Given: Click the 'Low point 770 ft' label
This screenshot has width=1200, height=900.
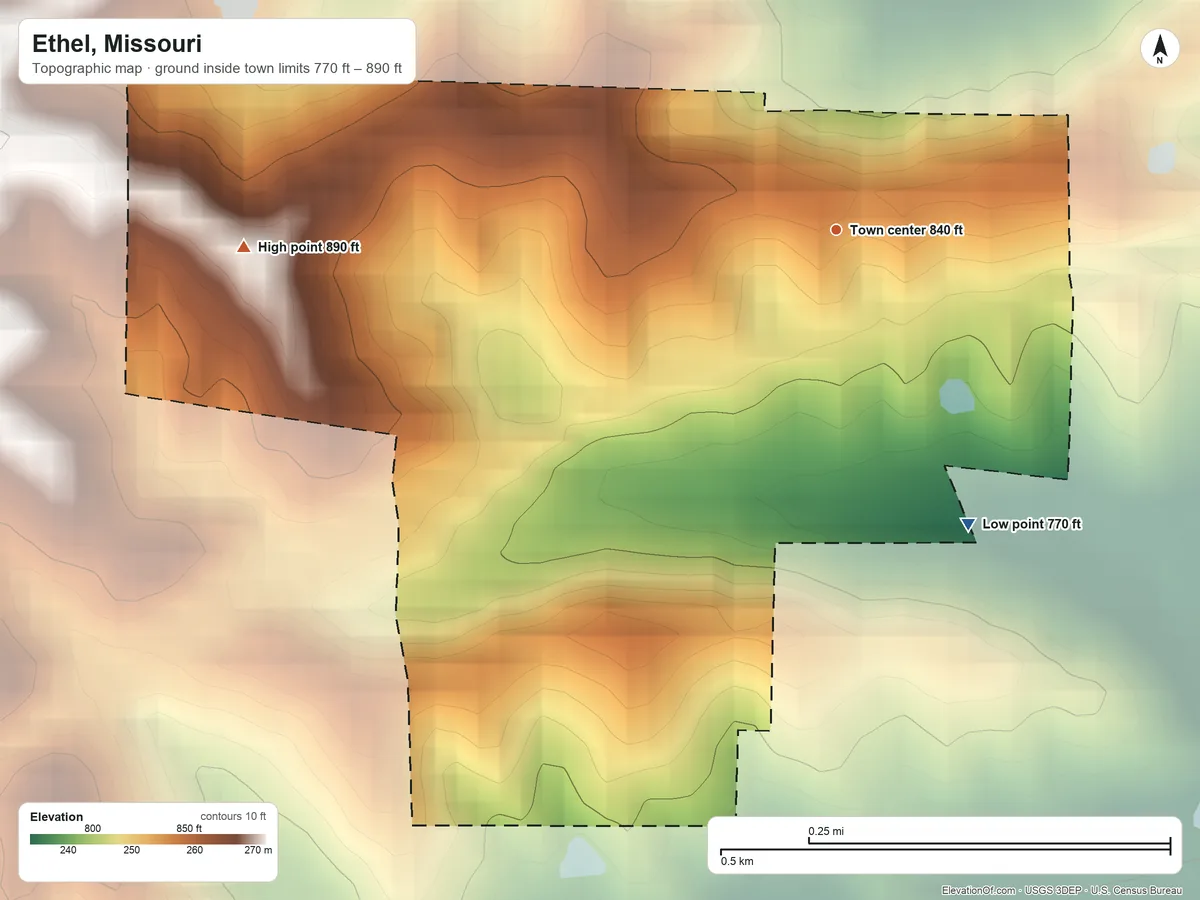Looking at the screenshot, I should pos(1031,524).
